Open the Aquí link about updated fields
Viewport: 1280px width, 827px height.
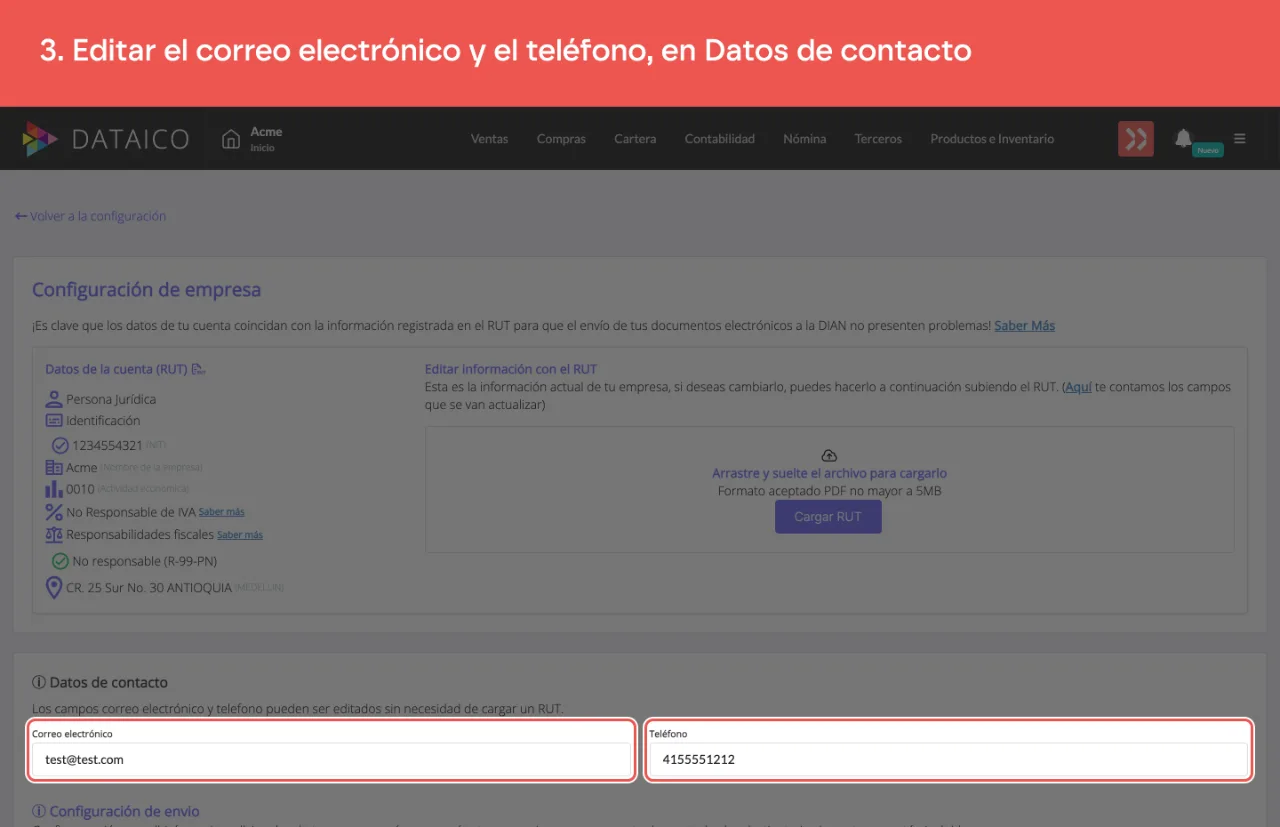[1078, 387]
